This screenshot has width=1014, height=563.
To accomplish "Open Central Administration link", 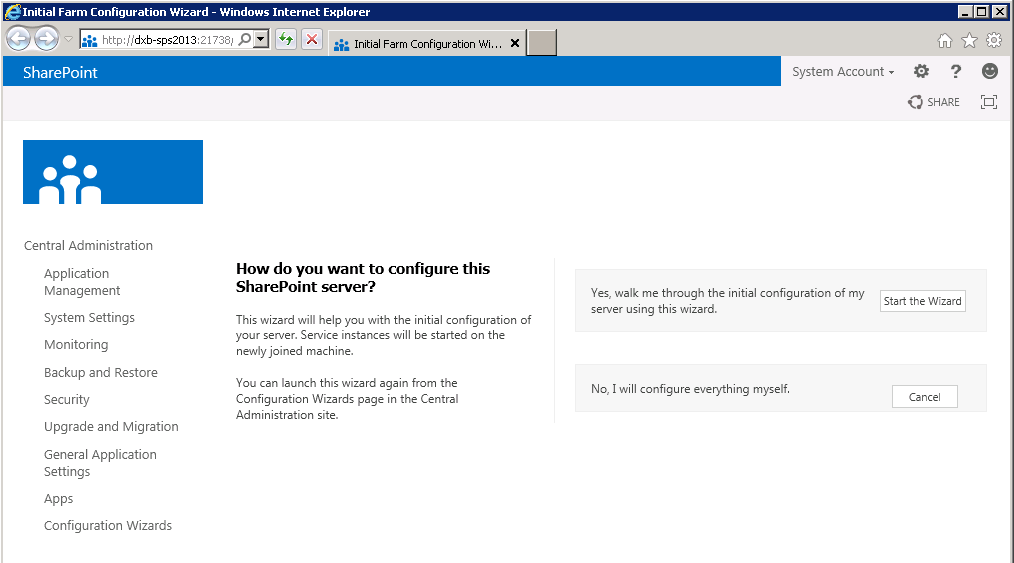I will [89, 246].
